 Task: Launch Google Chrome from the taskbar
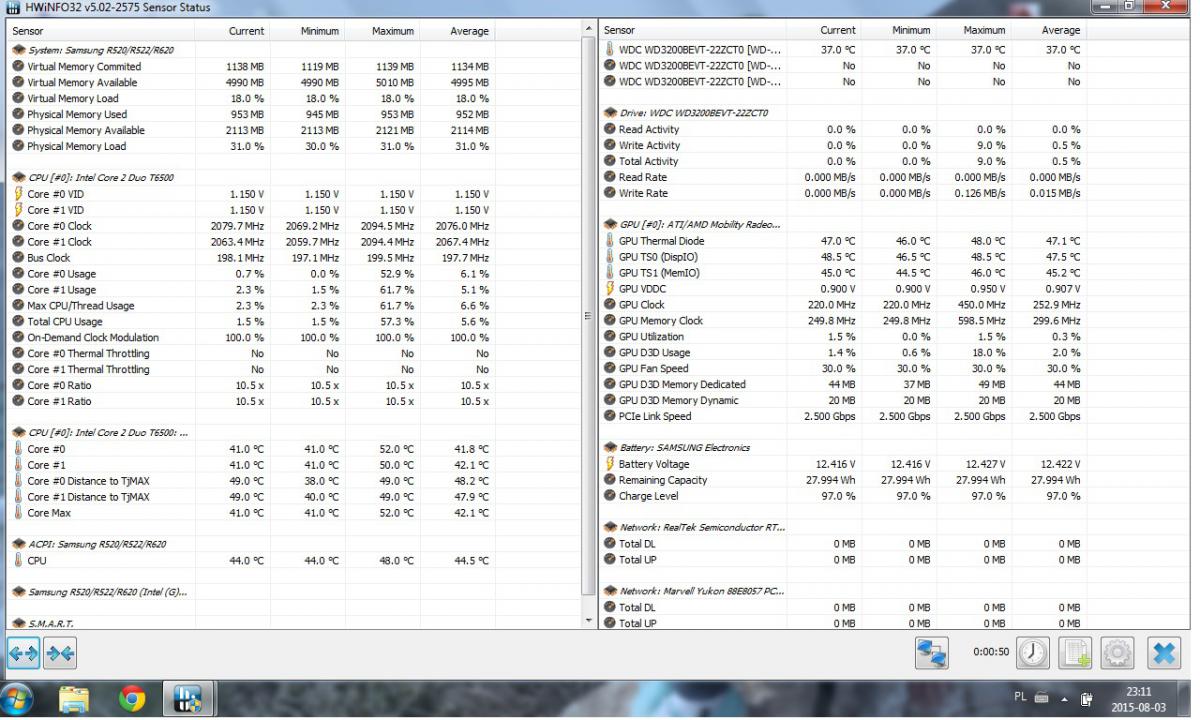131,699
